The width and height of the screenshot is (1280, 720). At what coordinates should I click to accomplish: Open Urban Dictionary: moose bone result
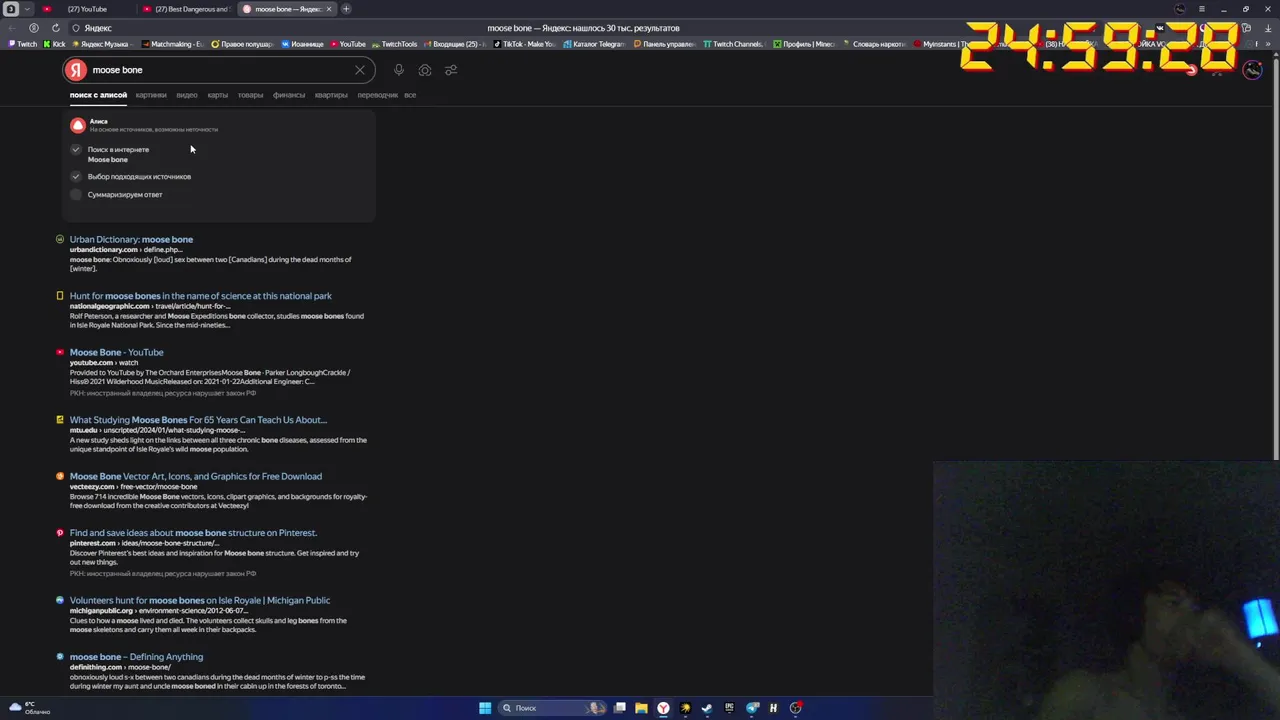click(x=131, y=239)
